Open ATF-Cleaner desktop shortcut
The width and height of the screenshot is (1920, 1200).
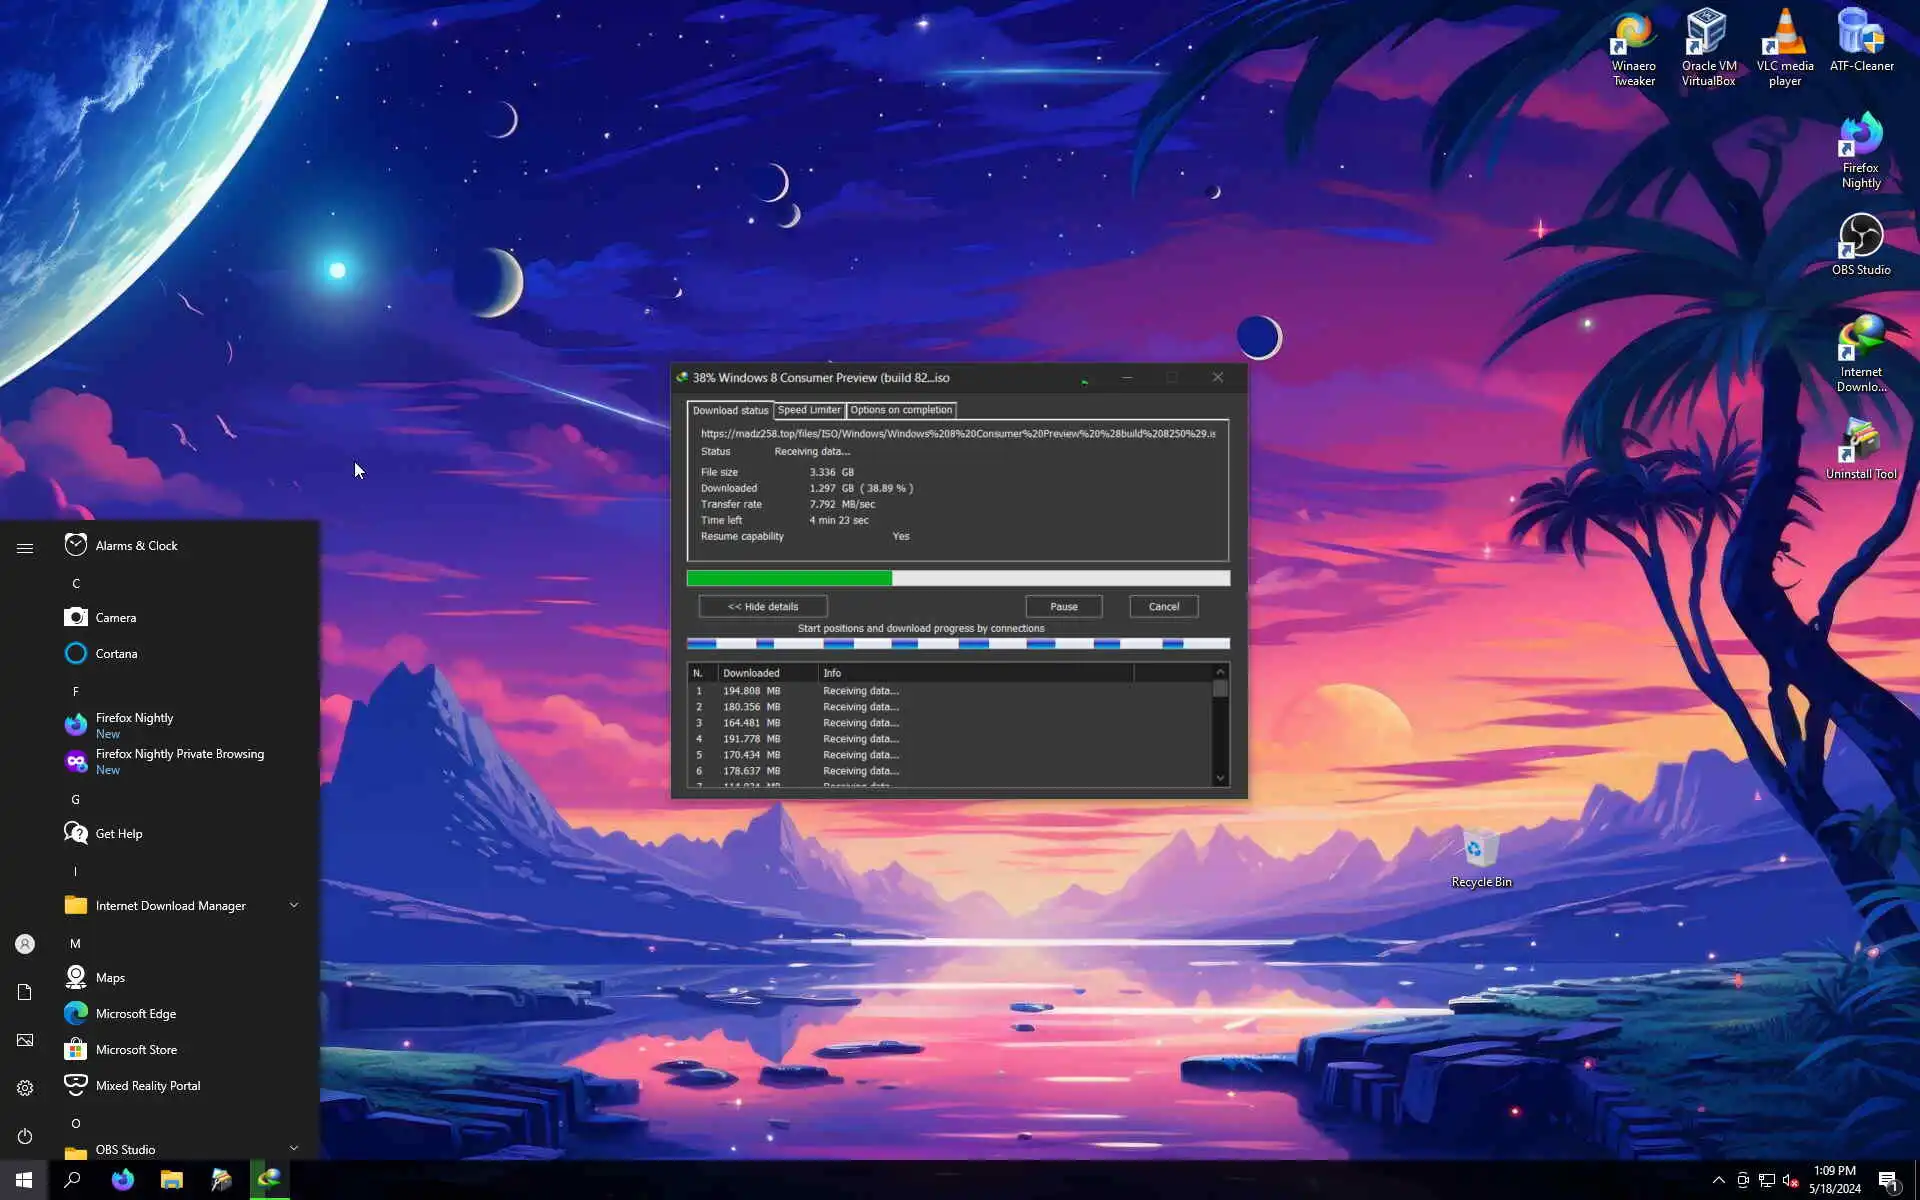[1861, 42]
